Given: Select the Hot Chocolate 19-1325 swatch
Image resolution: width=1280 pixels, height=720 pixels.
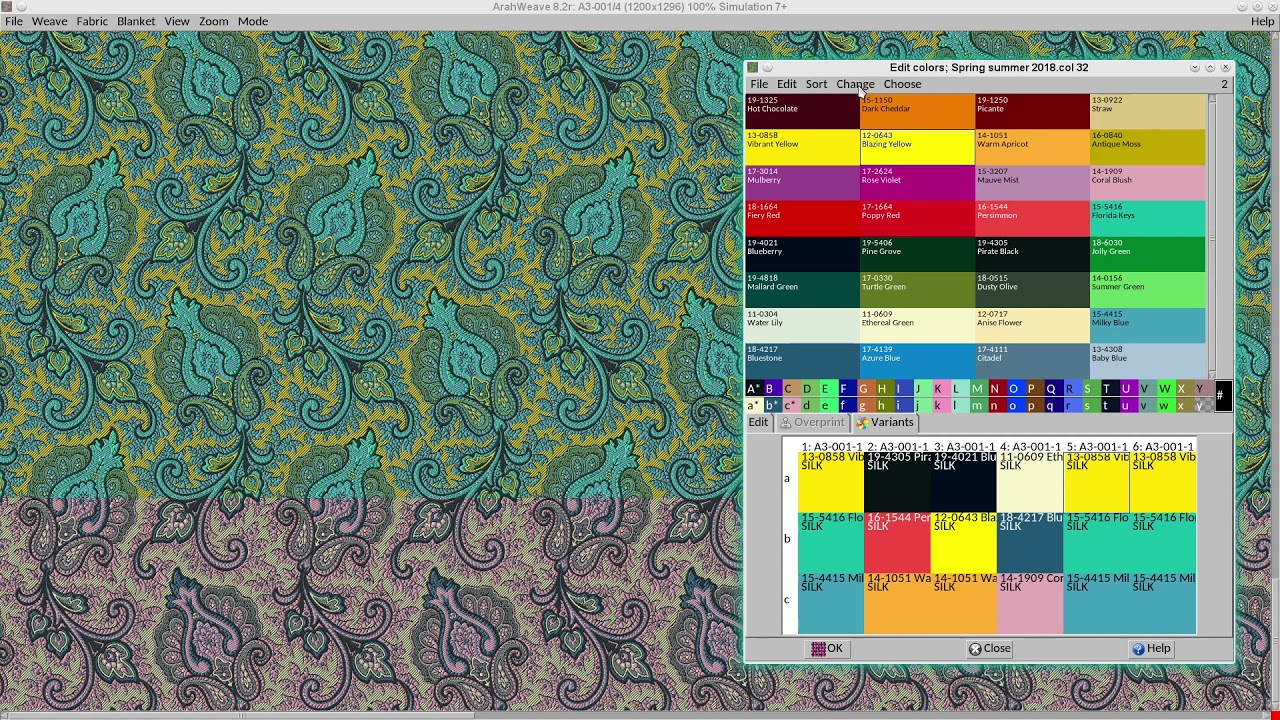Looking at the screenshot, I should pos(802,111).
